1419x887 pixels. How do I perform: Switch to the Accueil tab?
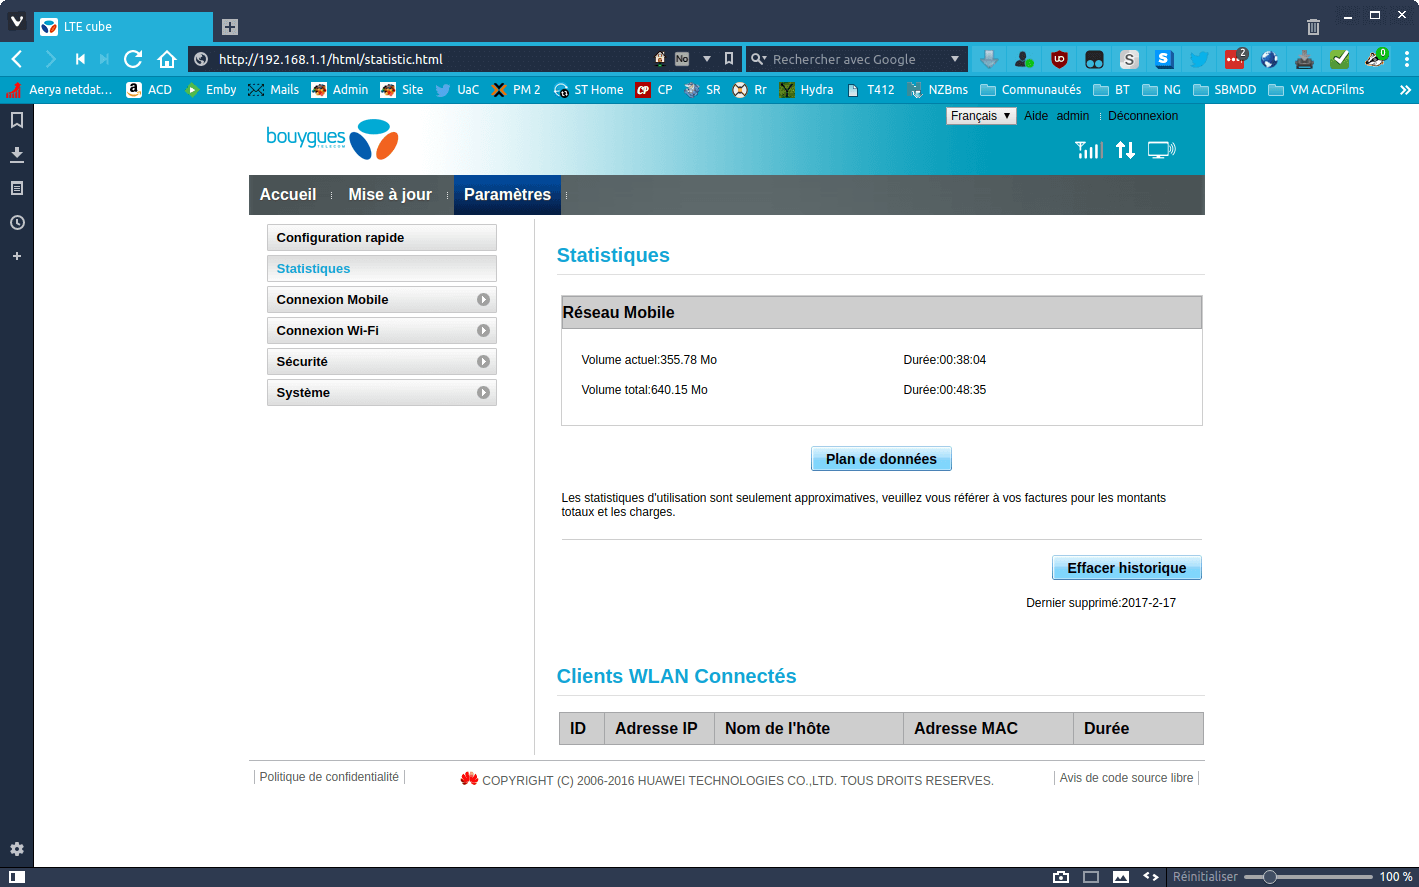click(288, 195)
